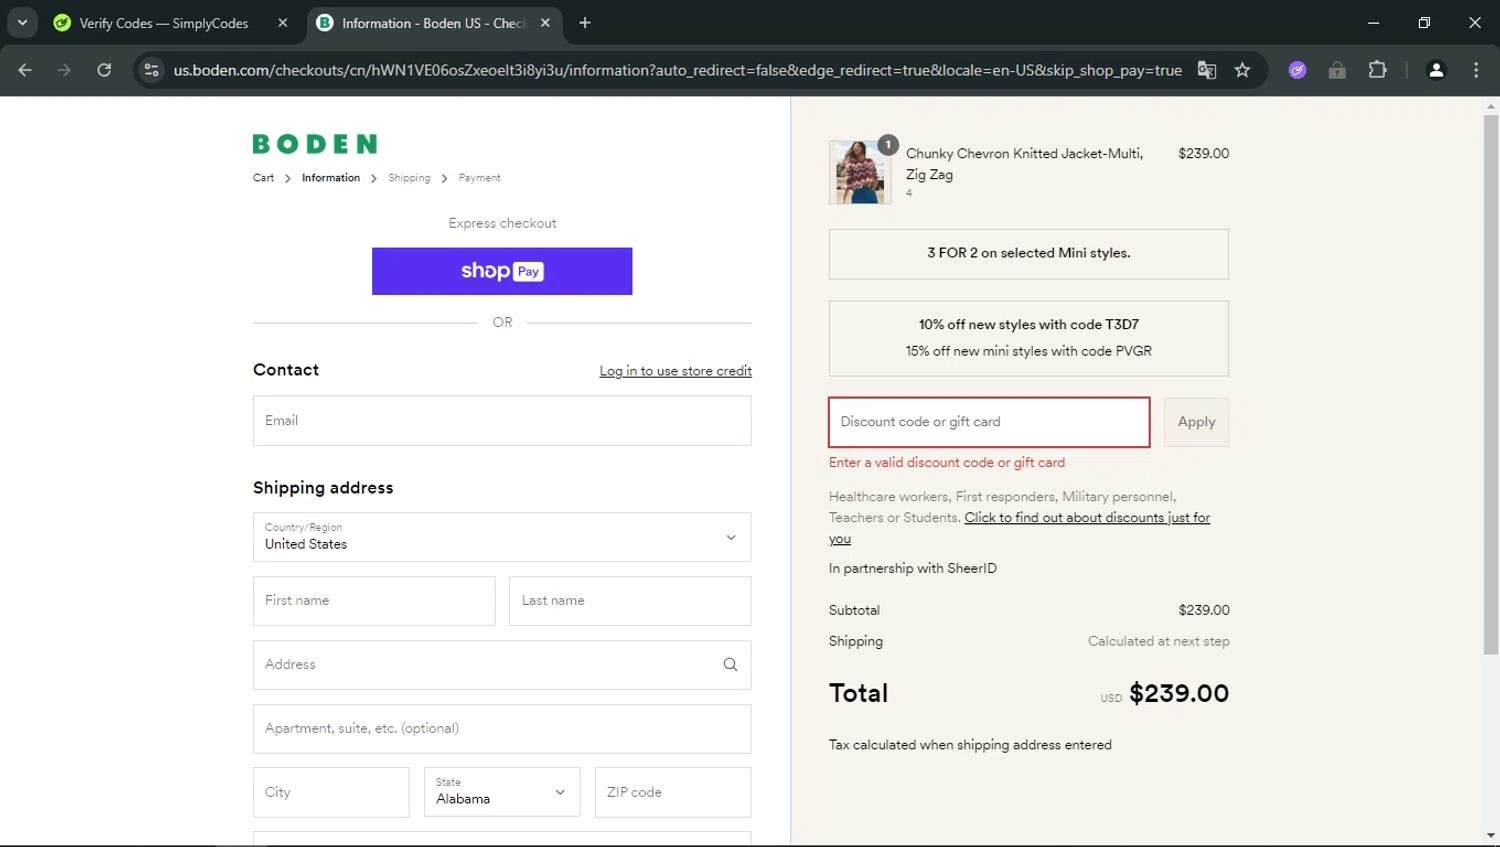Go back to the previous page
The height and width of the screenshot is (847, 1500).
(25, 70)
